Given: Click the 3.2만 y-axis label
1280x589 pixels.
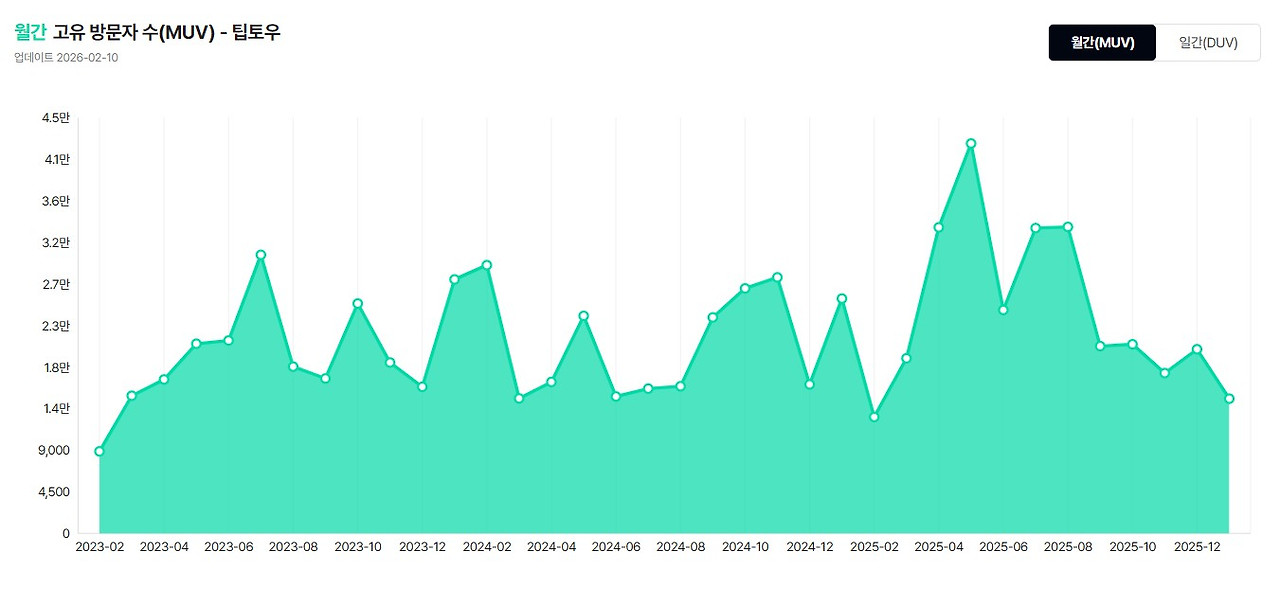Looking at the screenshot, I should click(57, 243).
